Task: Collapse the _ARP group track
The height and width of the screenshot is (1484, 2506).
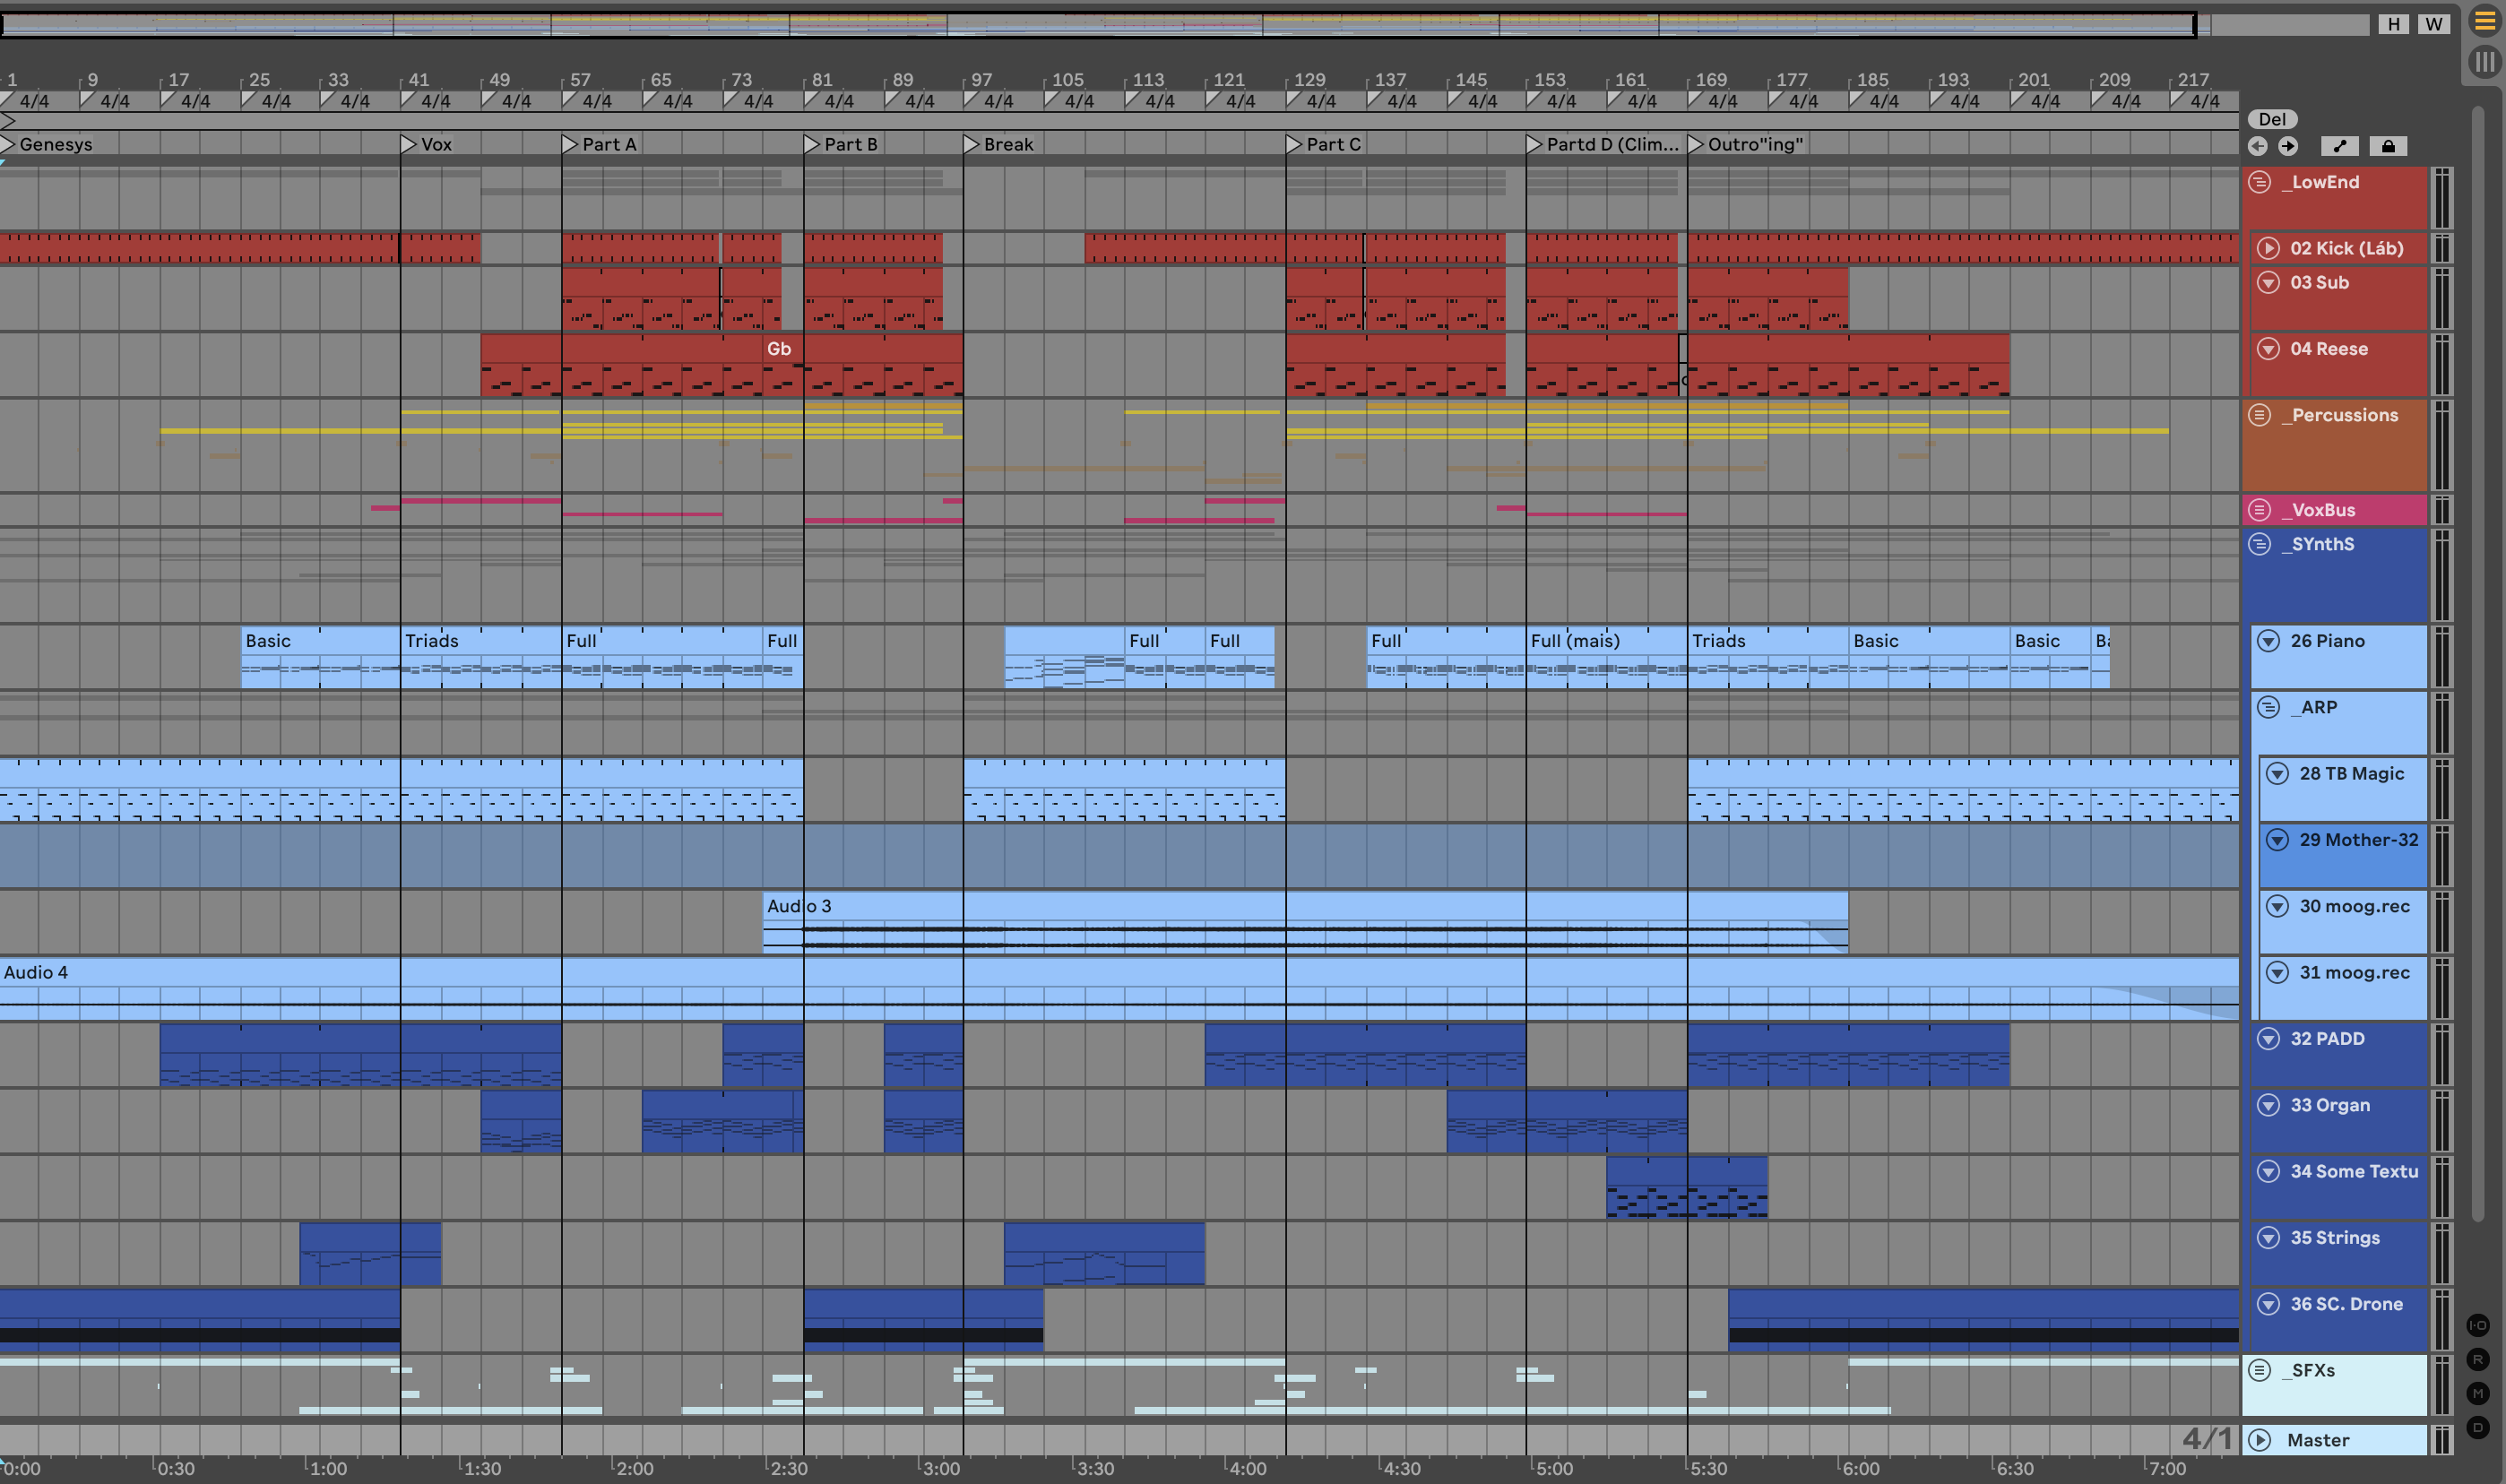Action: click(x=2269, y=707)
